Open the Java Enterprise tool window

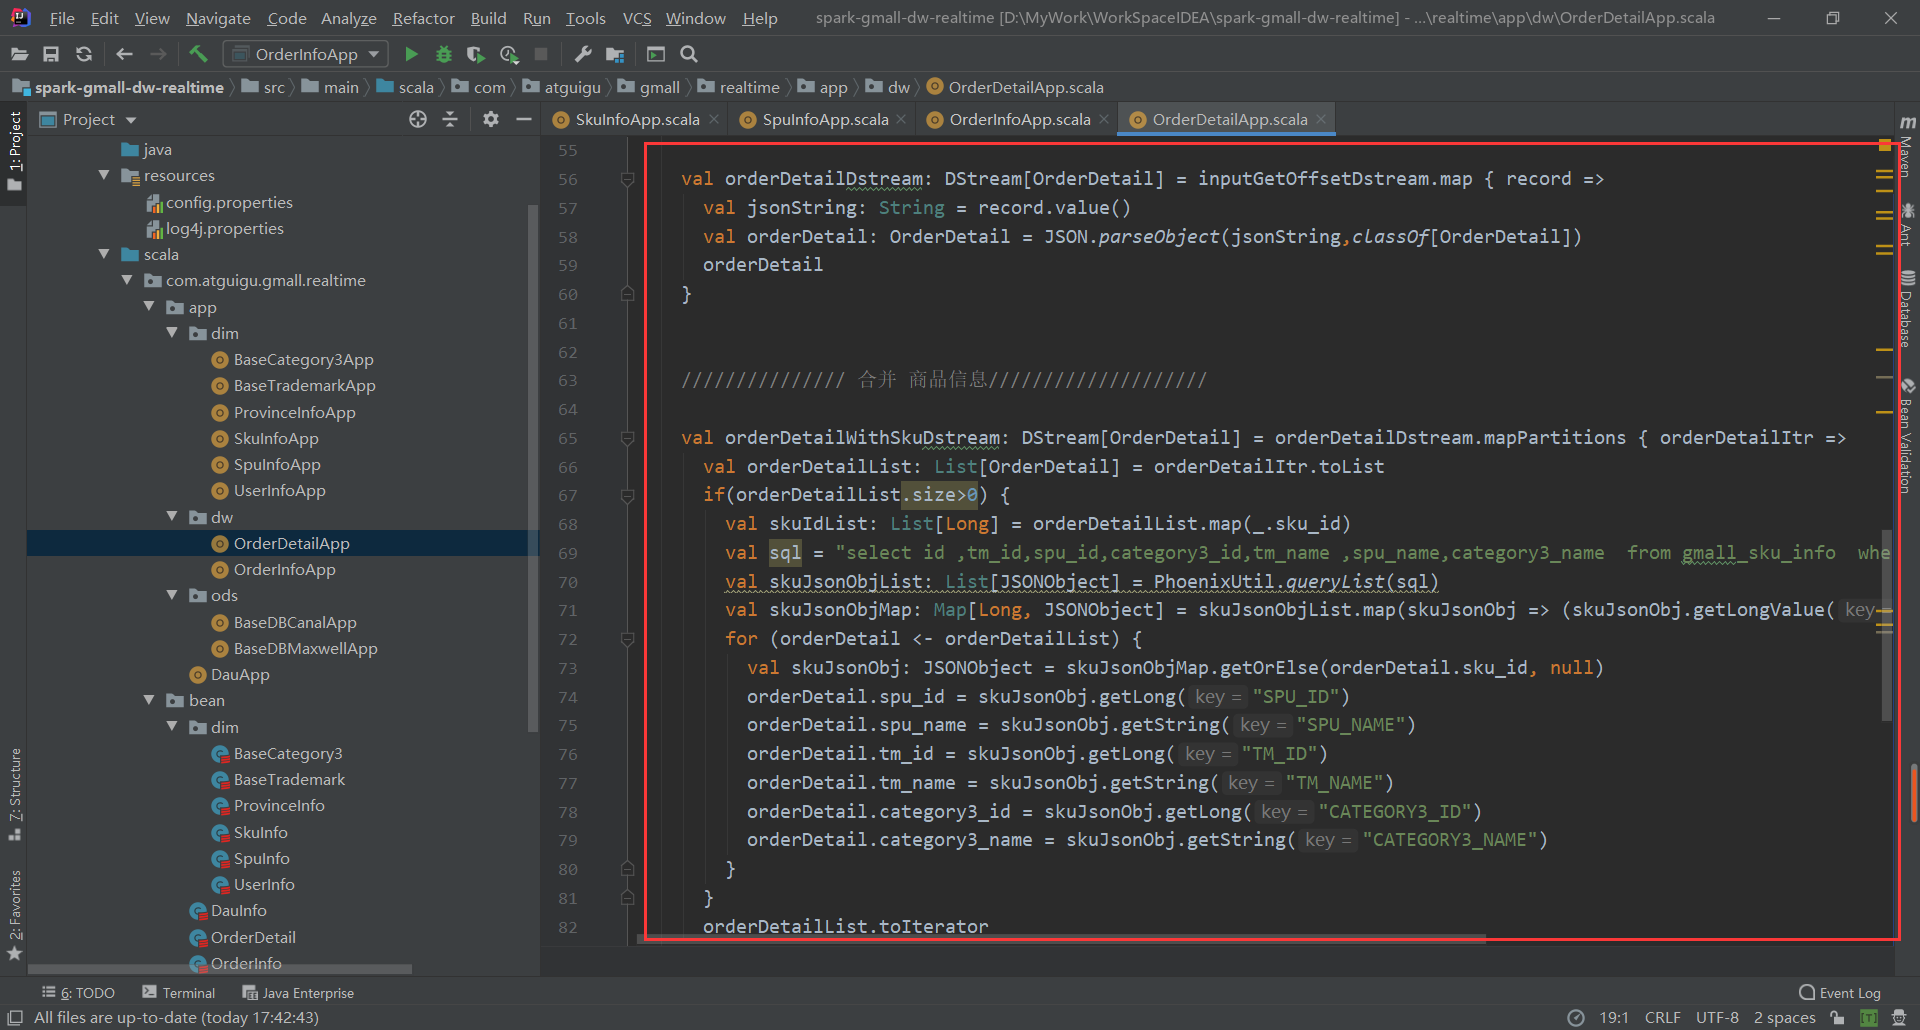(x=298, y=993)
